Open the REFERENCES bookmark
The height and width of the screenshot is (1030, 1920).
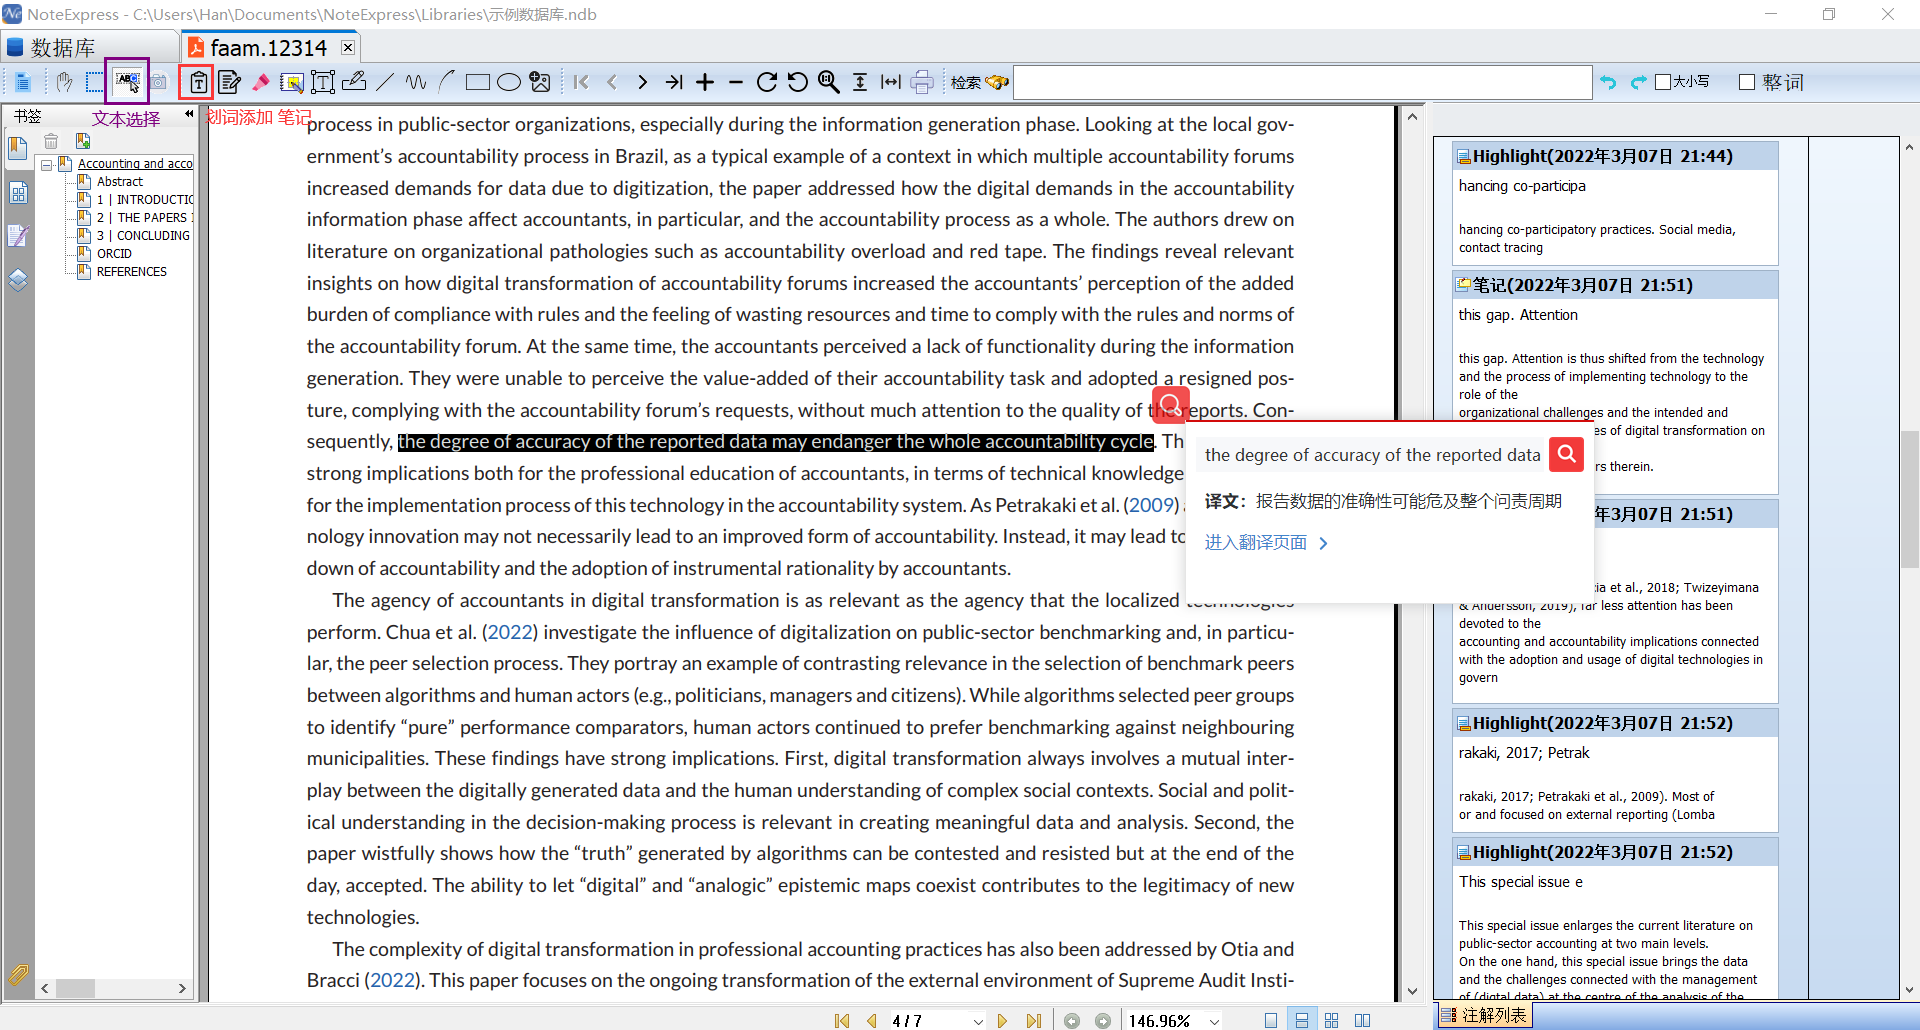click(x=132, y=272)
